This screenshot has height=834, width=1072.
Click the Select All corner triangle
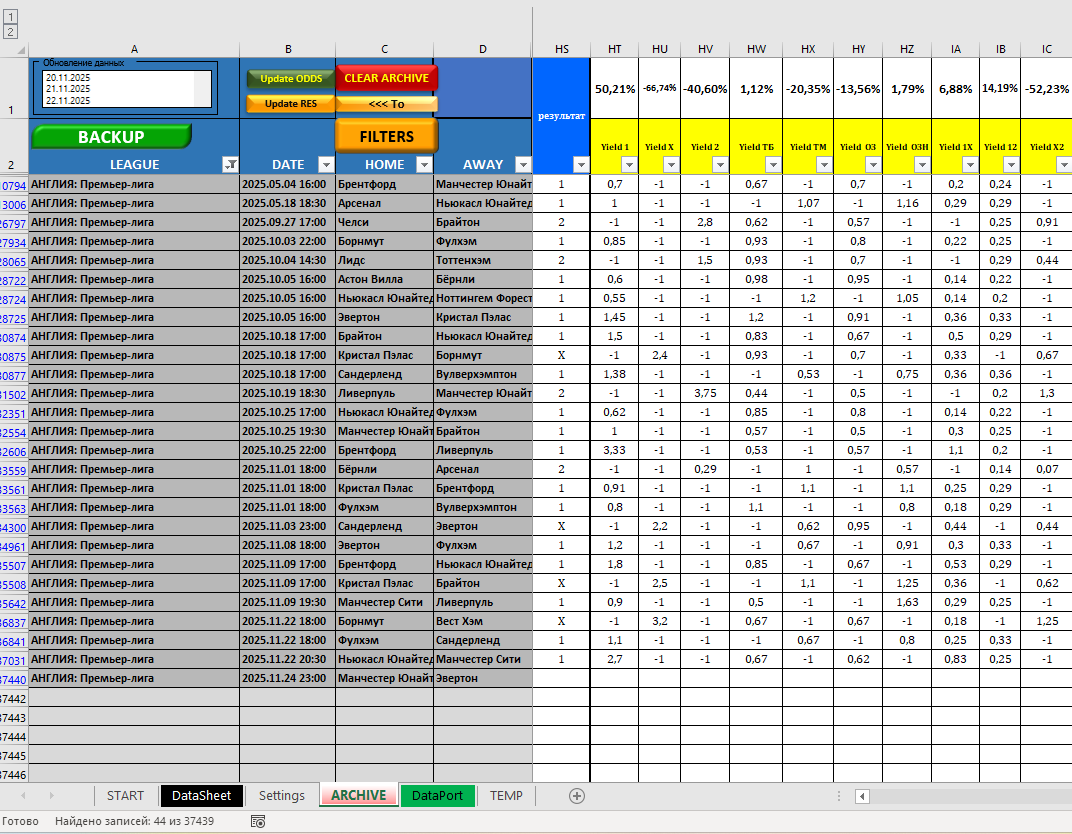pyautogui.click(x=14, y=49)
